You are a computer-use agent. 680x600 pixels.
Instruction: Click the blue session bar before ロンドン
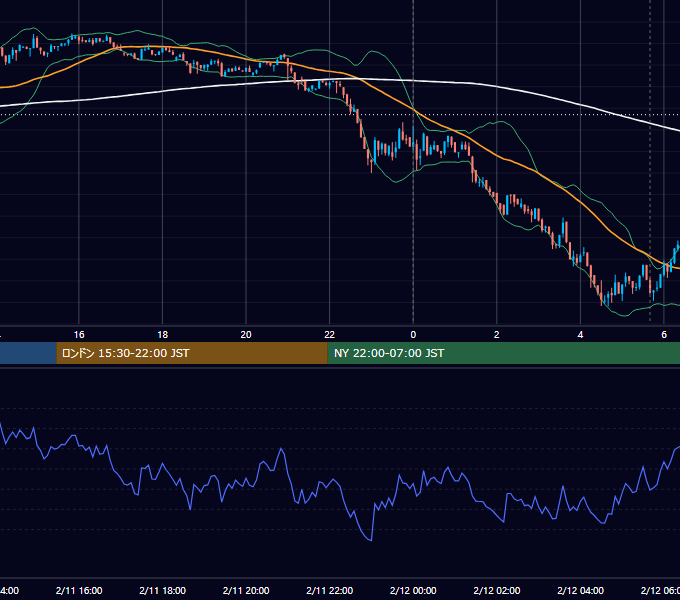(28, 353)
